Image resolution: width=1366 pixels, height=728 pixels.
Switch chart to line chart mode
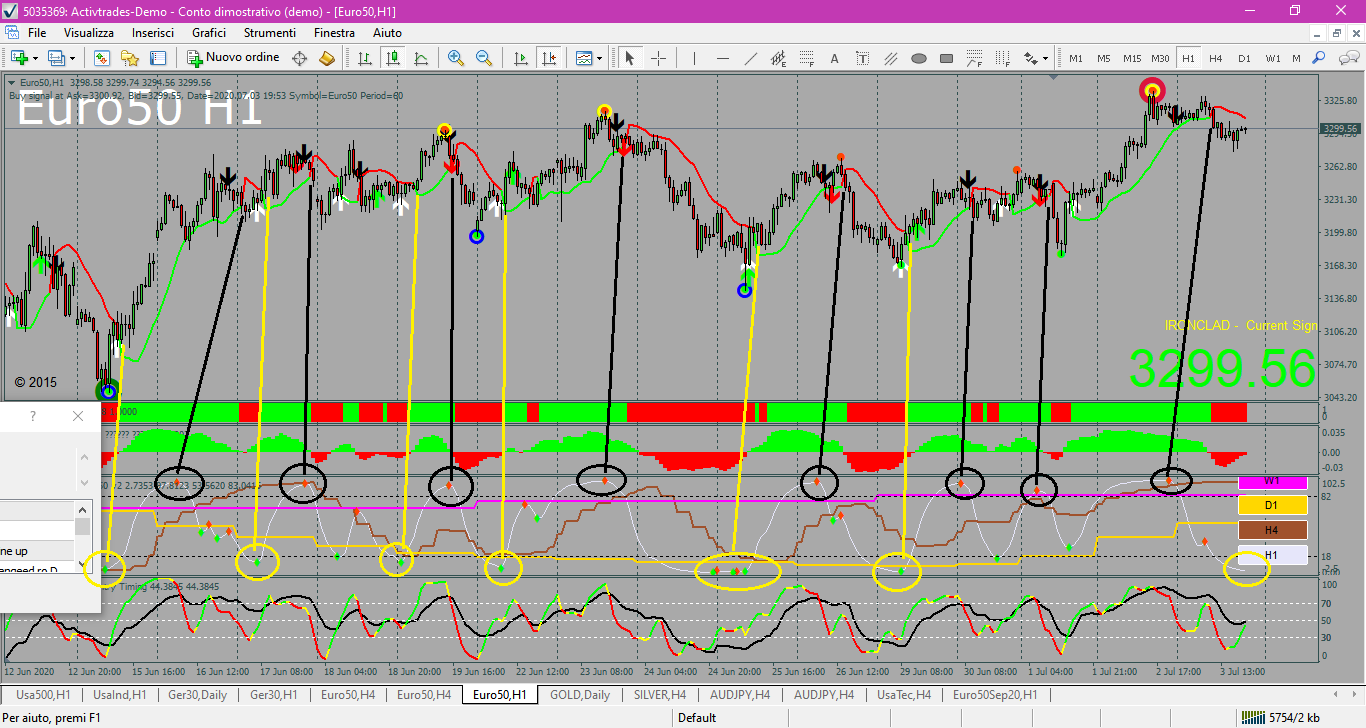(x=421, y=58)
